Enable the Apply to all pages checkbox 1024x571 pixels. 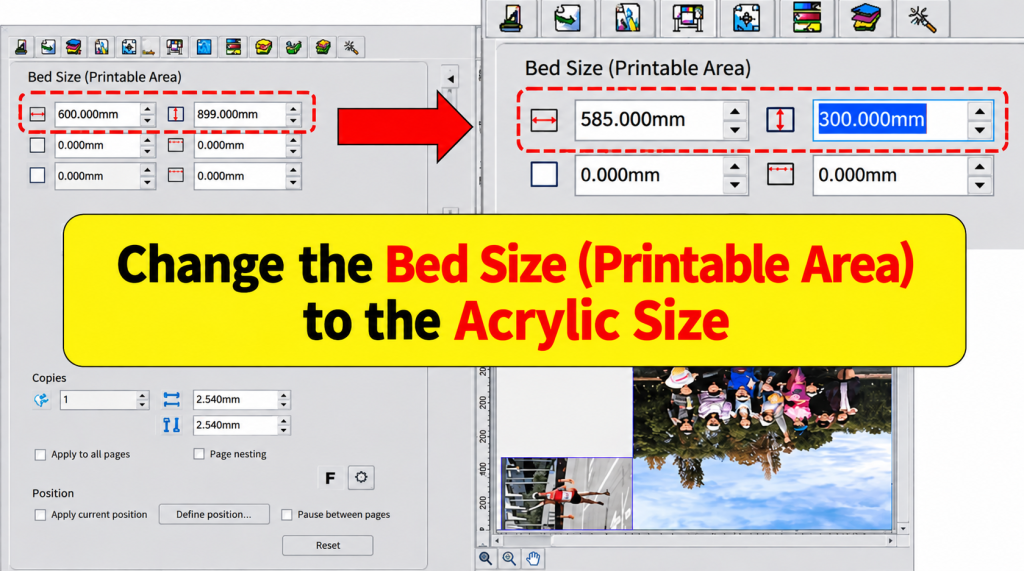click(x=40, y=455)
